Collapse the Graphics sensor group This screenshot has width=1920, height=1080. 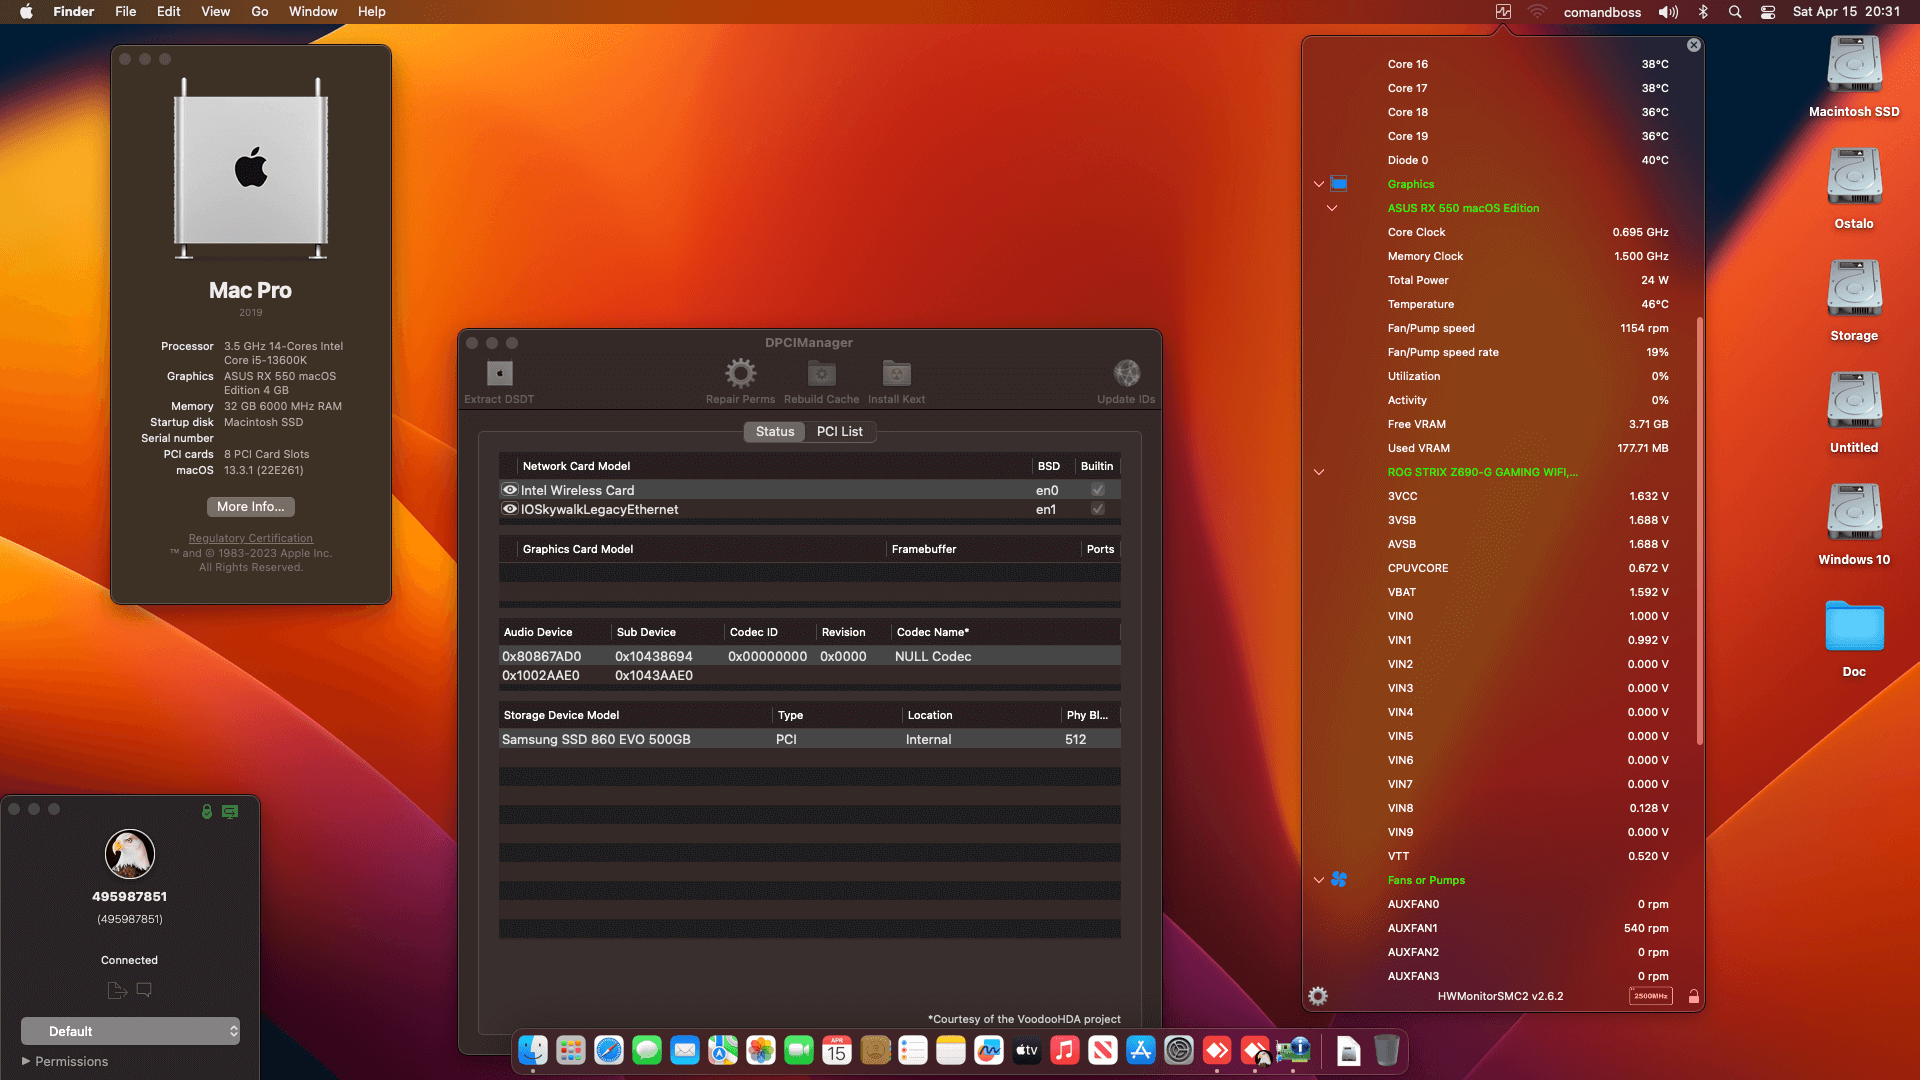point(1319,184)
